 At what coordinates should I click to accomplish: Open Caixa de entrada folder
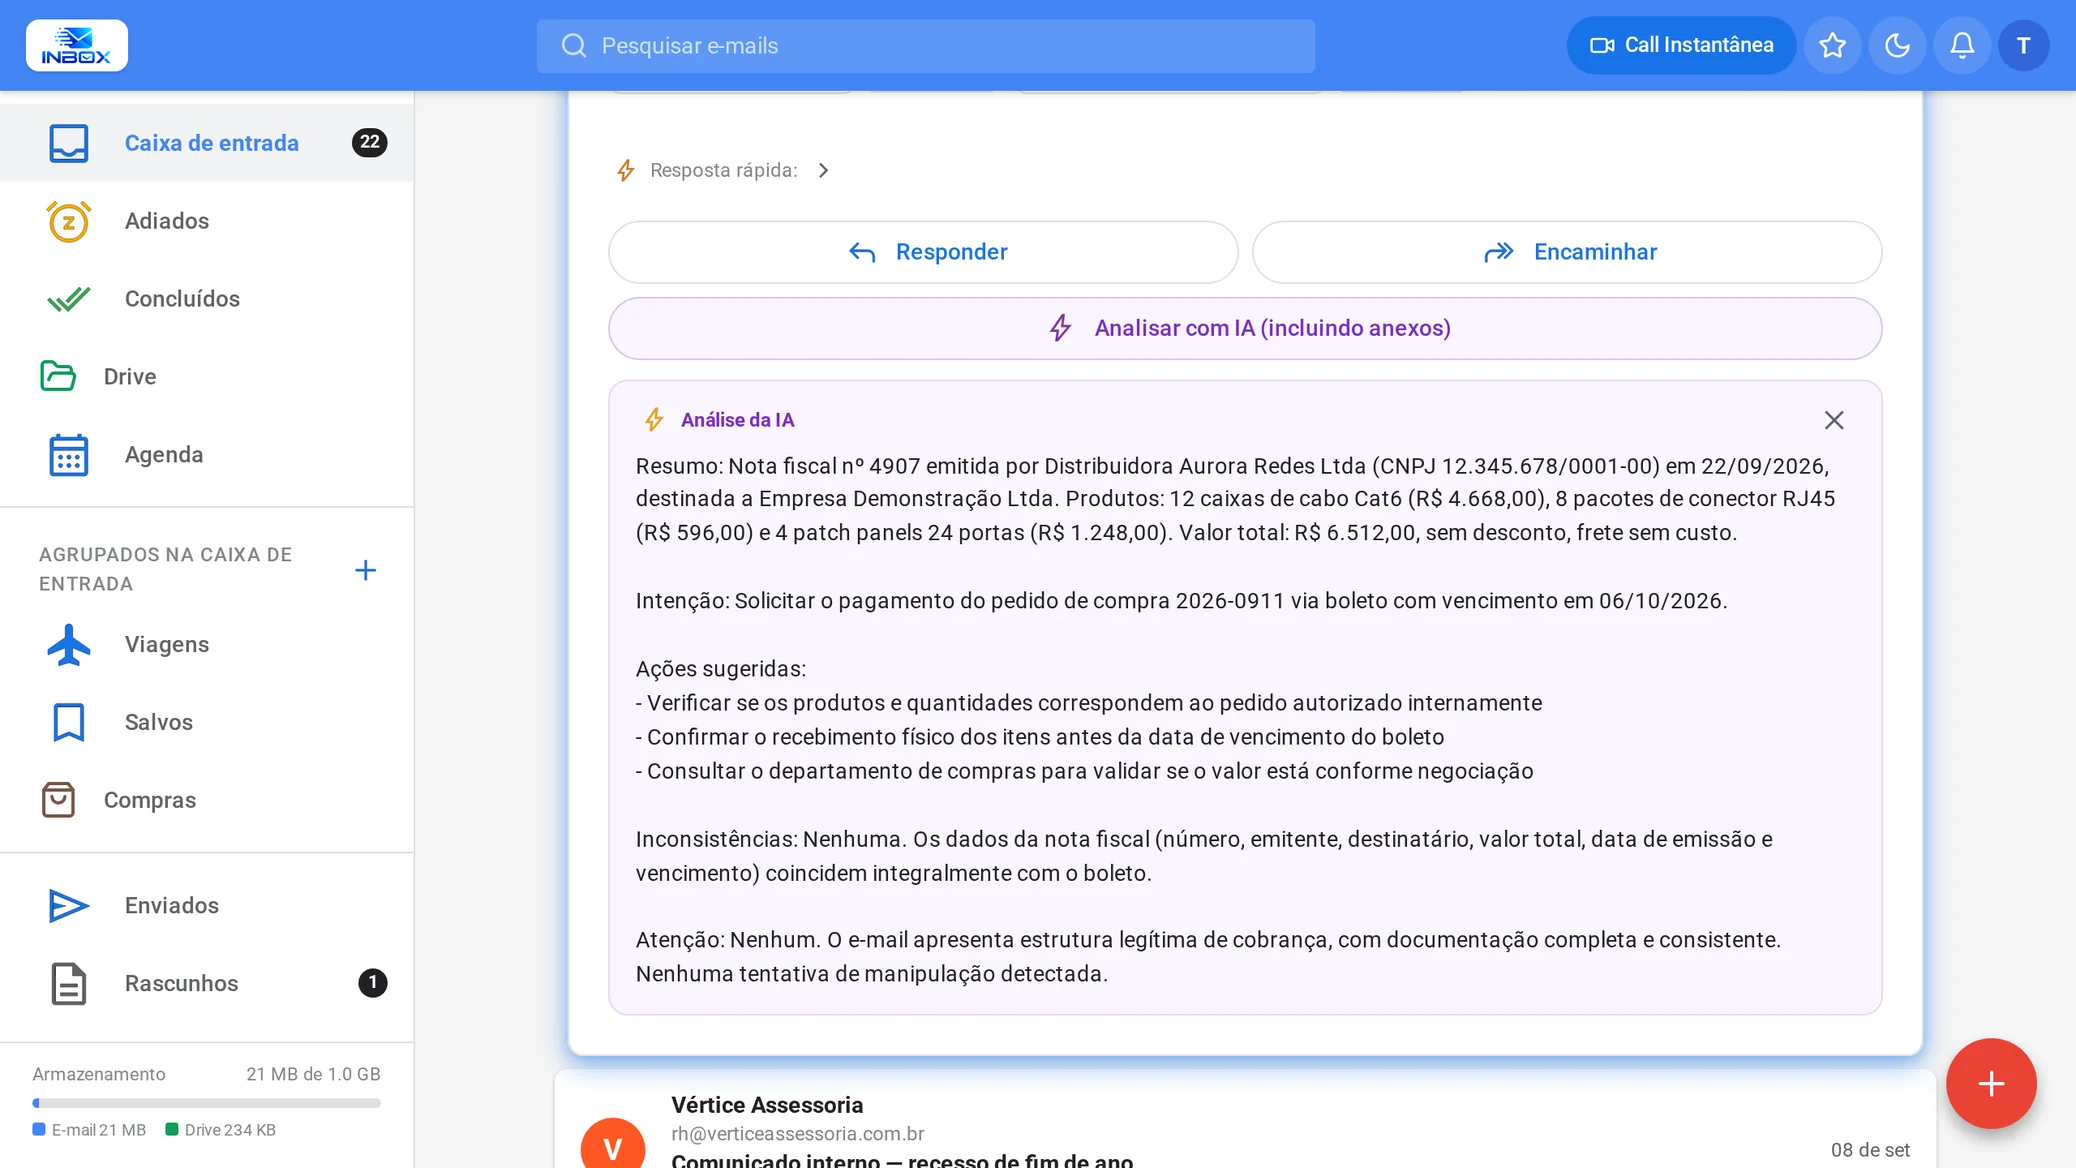click(x=207, y=143)
